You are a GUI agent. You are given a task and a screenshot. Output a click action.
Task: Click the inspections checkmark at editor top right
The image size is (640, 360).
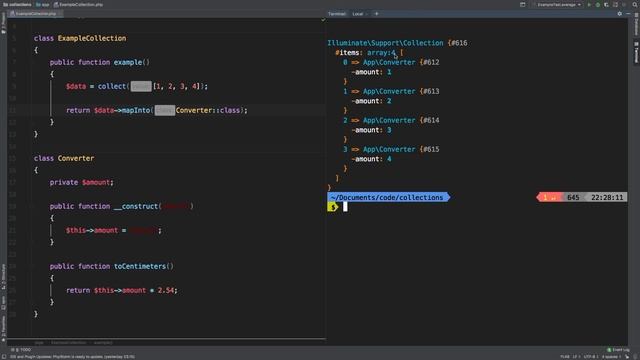point(323,20)
